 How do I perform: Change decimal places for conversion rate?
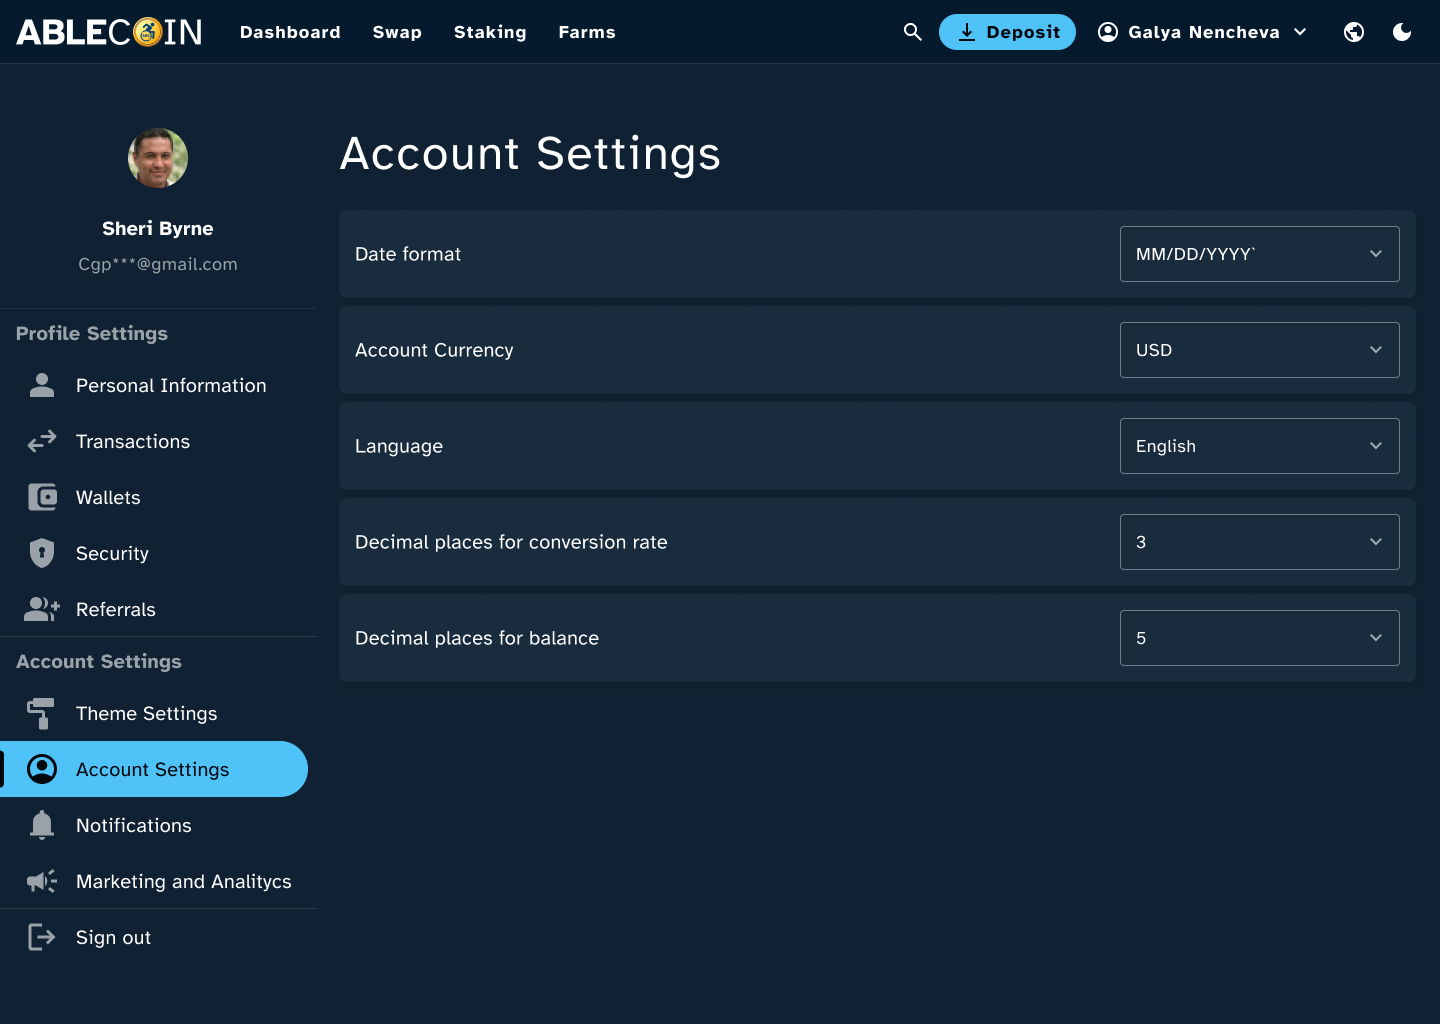click(x=1259, y=542)
